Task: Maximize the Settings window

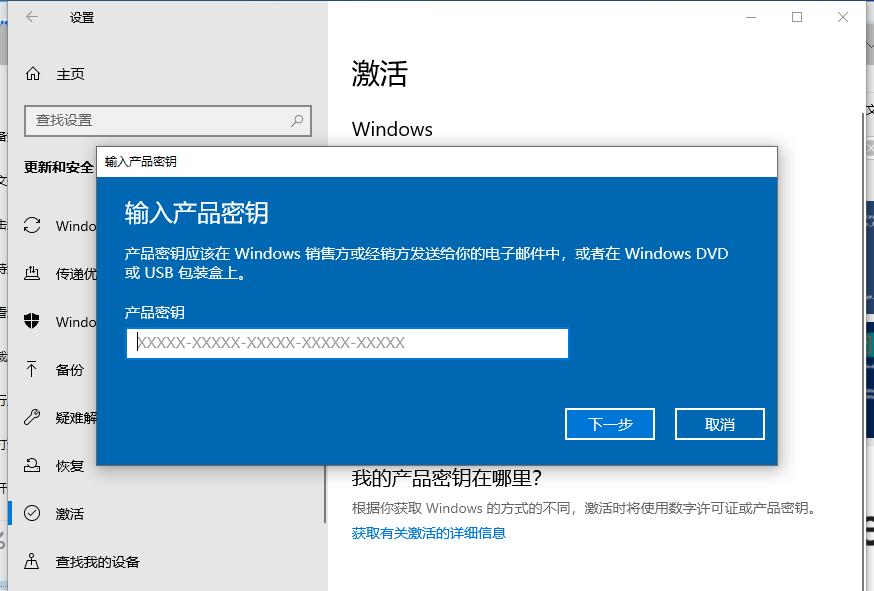Action: coord(797,17)
